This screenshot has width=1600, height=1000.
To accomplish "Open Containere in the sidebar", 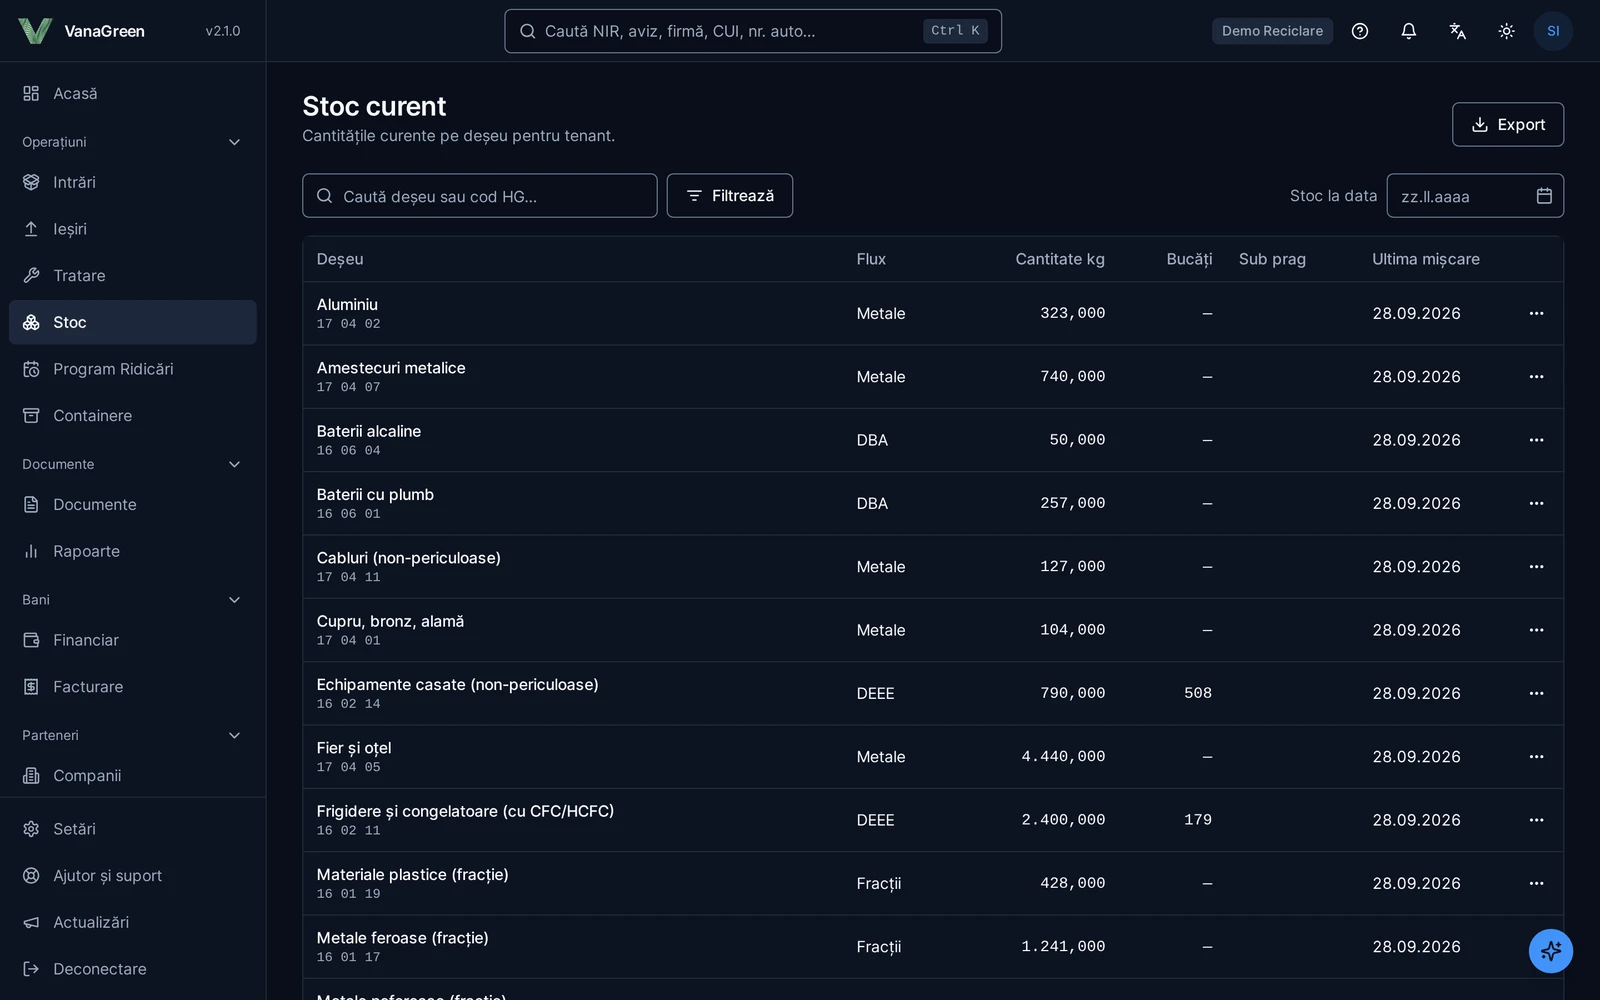I will (132, 416).
